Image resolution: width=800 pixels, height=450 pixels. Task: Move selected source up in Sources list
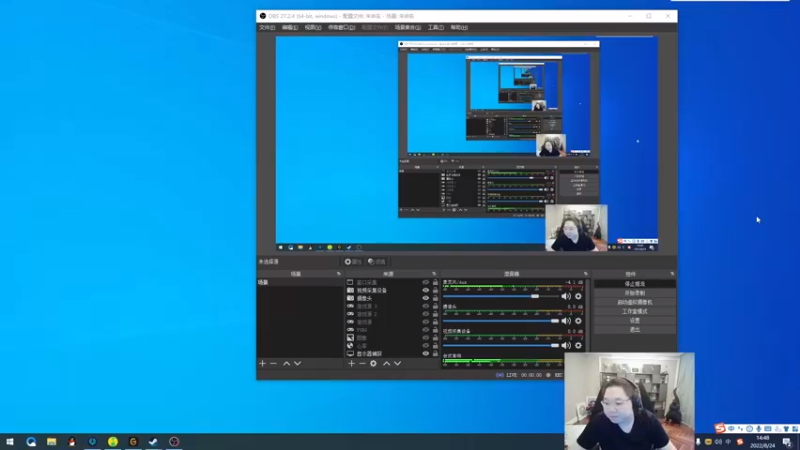pos(386,363)
